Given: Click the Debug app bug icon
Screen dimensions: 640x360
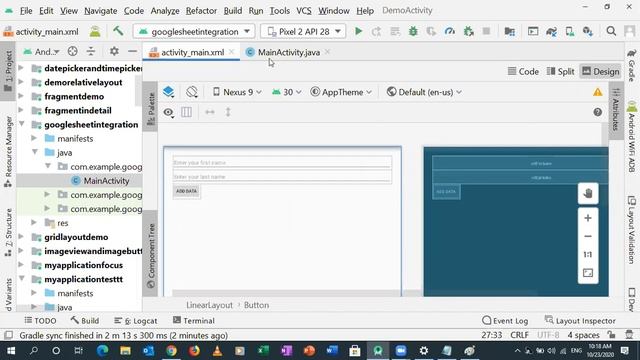Looking at the screenshot, I should pyautogui.click(x=413, y=31).
